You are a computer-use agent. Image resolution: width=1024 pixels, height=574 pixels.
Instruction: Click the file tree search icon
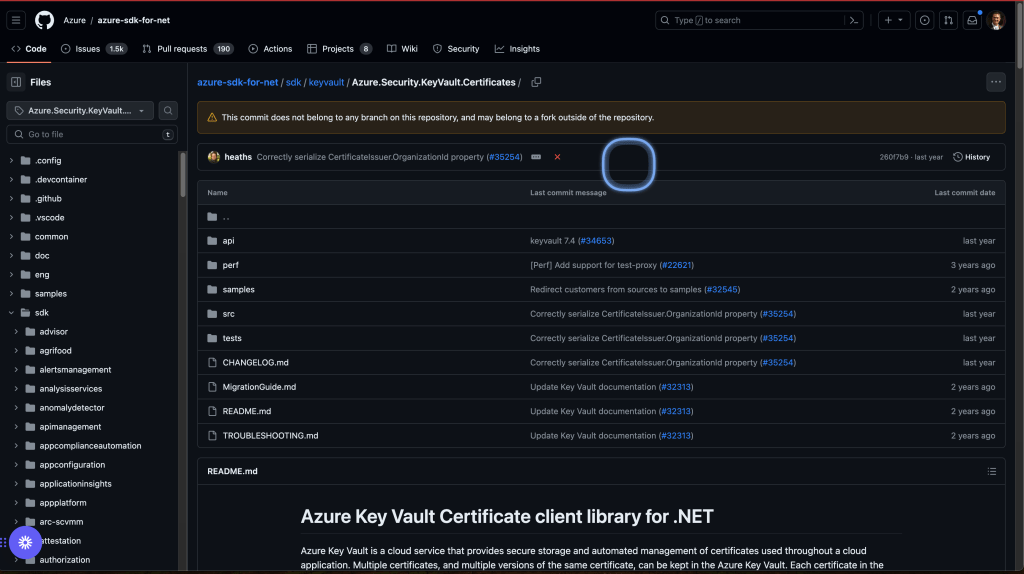pos(168,111)
